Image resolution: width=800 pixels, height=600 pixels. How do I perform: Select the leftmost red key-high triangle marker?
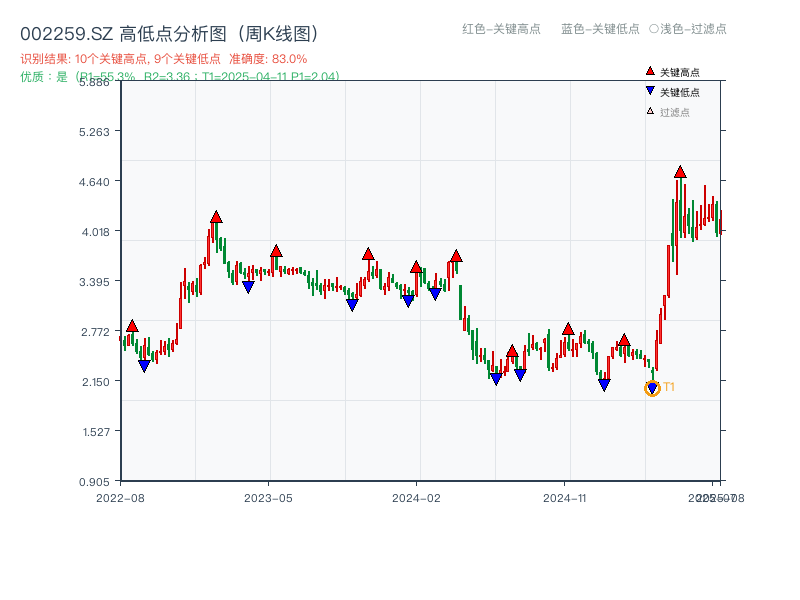tap(132, 326)
